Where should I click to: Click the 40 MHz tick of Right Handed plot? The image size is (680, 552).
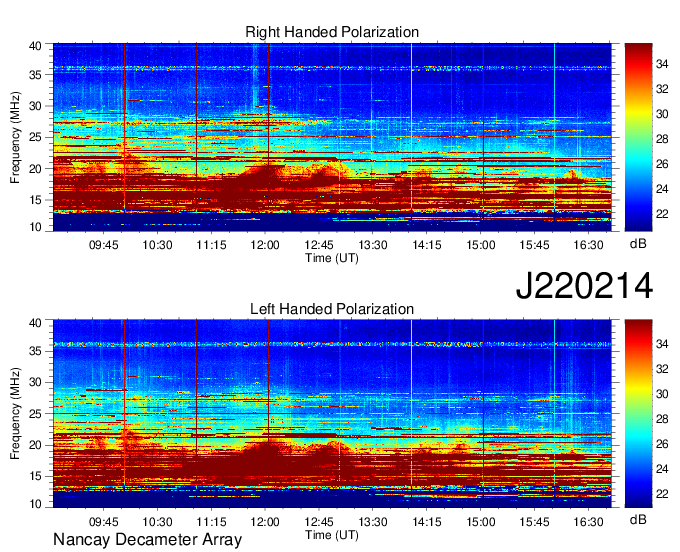(35, 46)
